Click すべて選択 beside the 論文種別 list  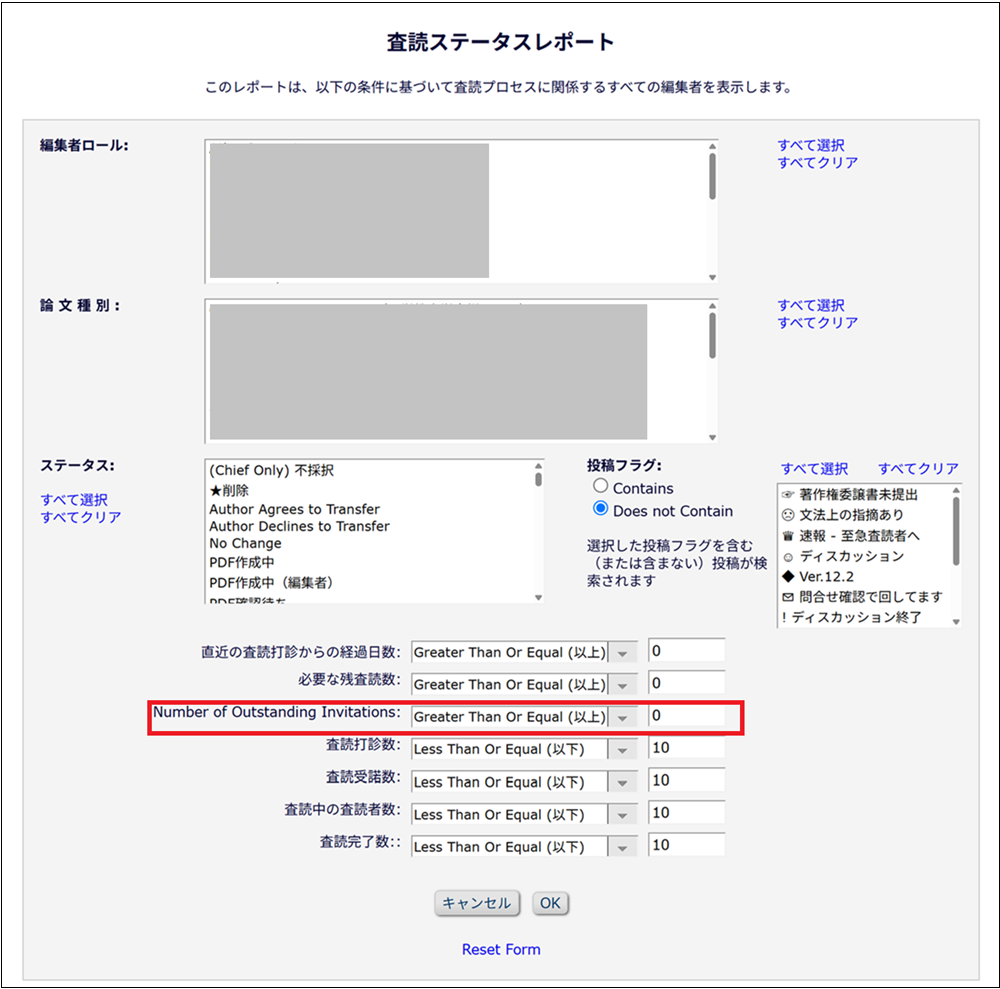coord(811,305)
